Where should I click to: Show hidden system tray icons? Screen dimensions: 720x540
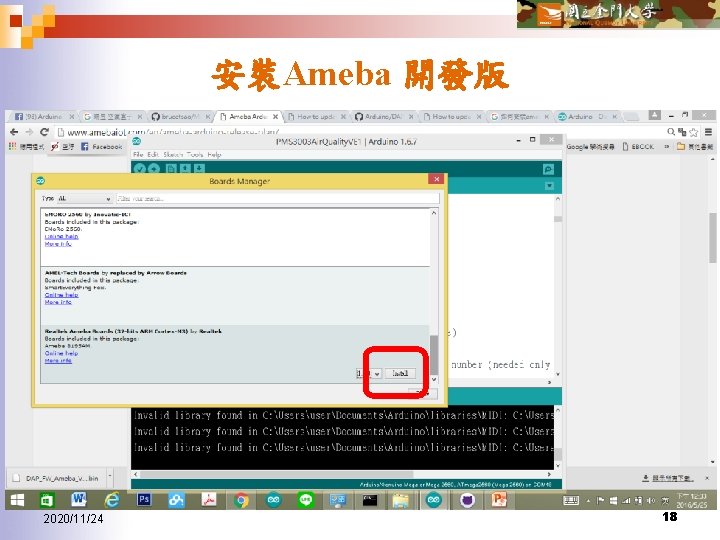[588, 501]
